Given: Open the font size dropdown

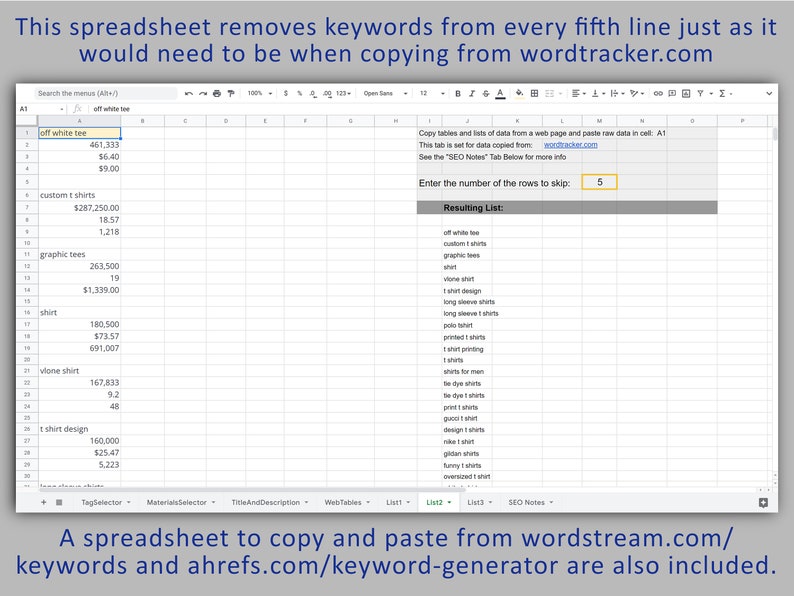Looking at the screenshot, I should (432, 93).
